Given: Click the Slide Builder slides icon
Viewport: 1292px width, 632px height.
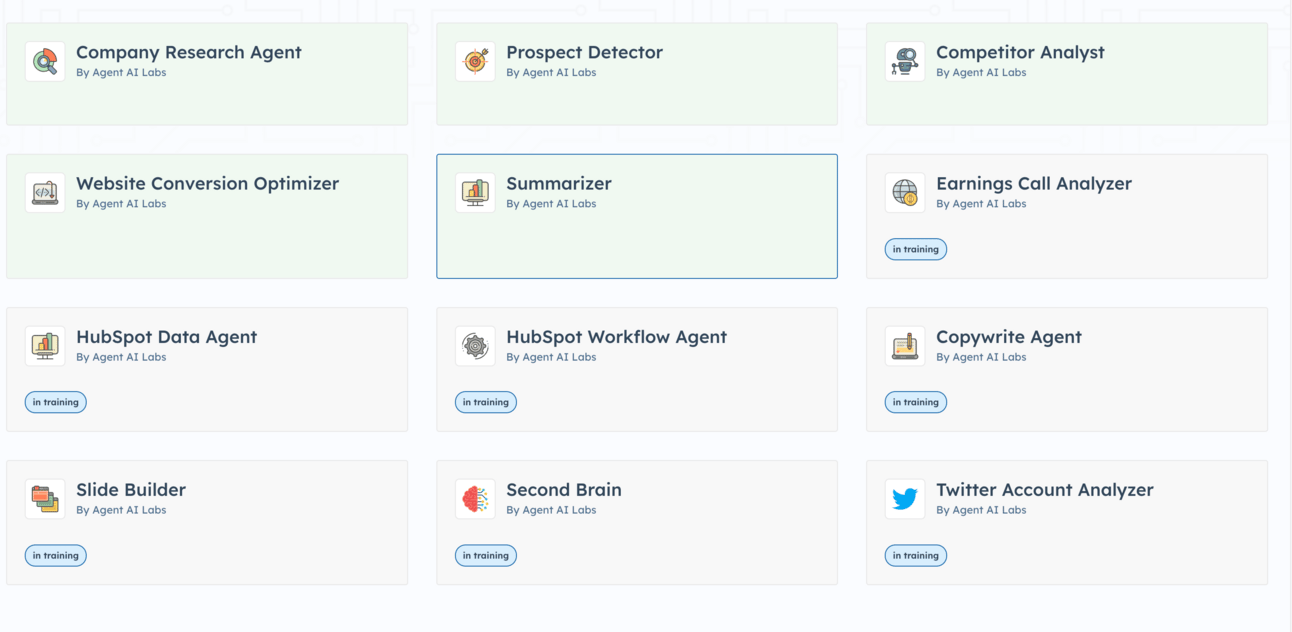Looking at the screenshot, I should pos(45,499).
